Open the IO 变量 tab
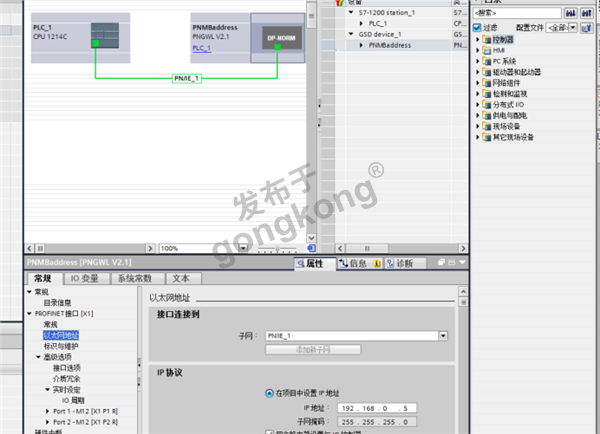Image resolution: width=600 pixels, height=434 pixels. [85, 278]
